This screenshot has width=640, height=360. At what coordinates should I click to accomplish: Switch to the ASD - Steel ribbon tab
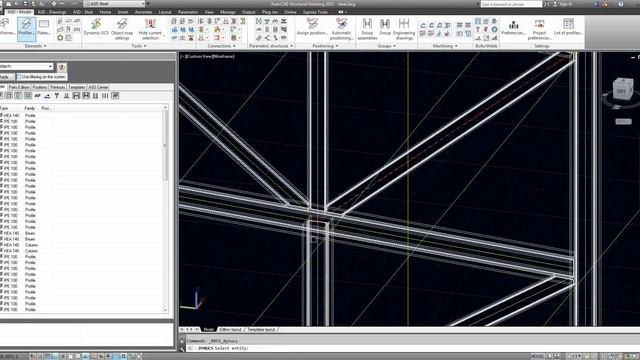pos(83,12)
